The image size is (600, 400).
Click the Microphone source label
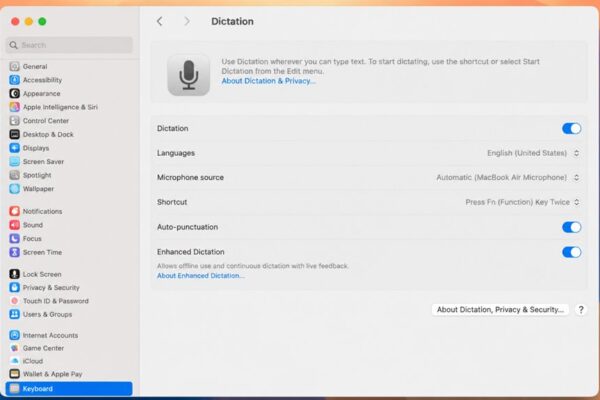pos(190,178)
